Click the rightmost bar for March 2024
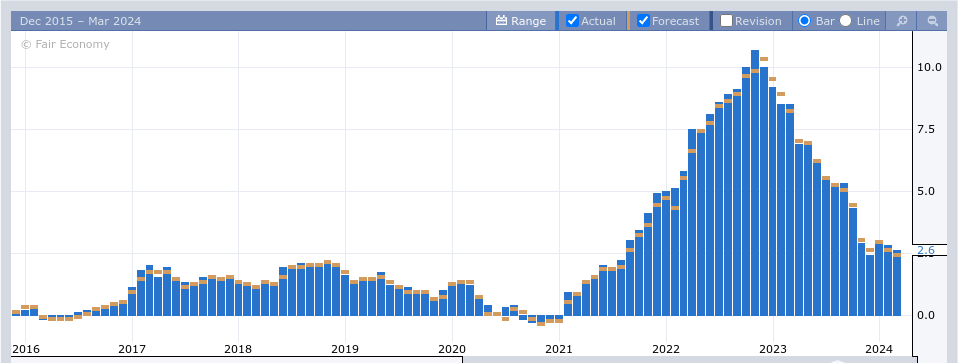Screen dimensions: 958x363 (897, 283)
